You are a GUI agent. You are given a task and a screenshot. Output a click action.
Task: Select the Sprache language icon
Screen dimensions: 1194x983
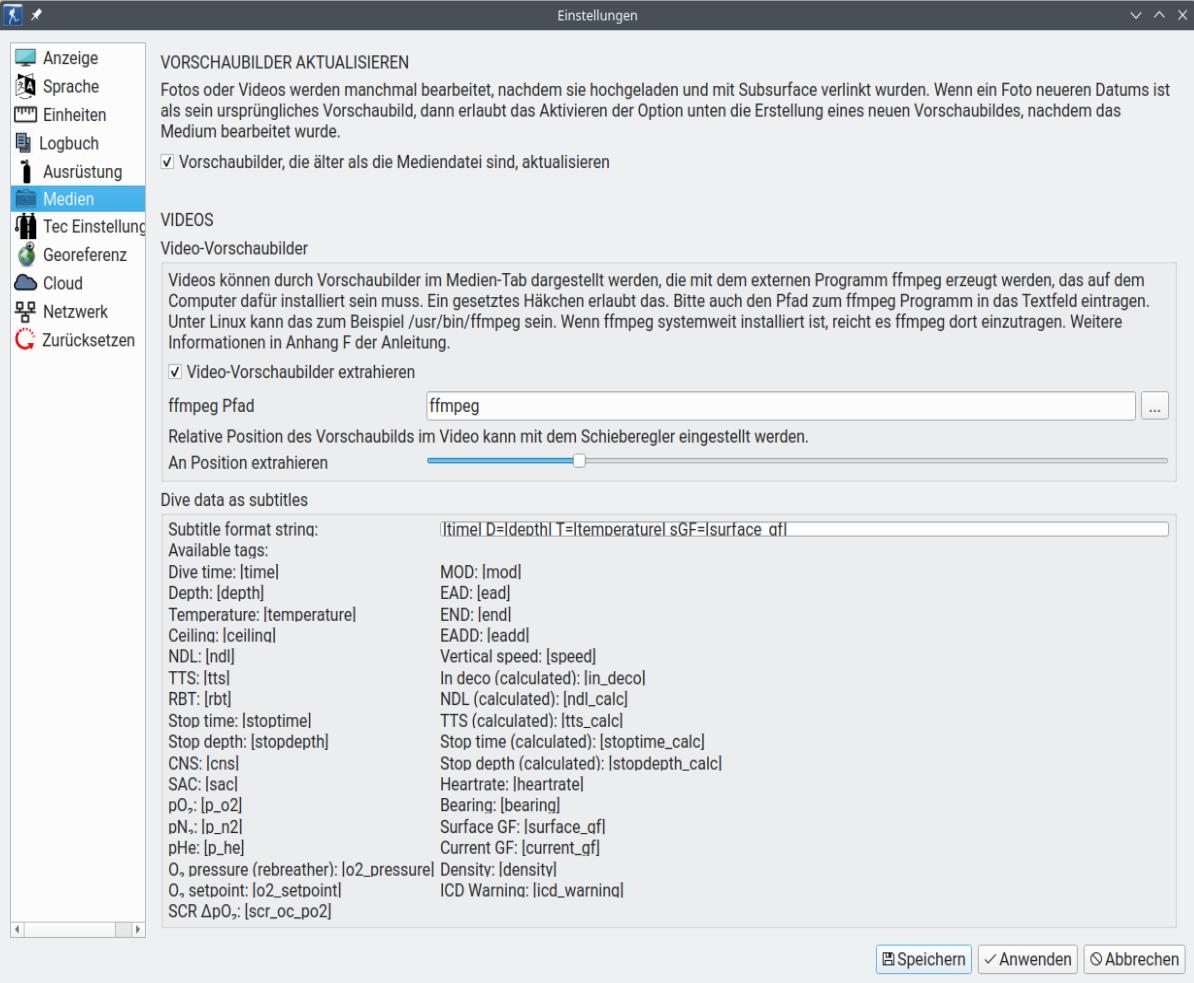pyautogui.click(x=25, y=87)
